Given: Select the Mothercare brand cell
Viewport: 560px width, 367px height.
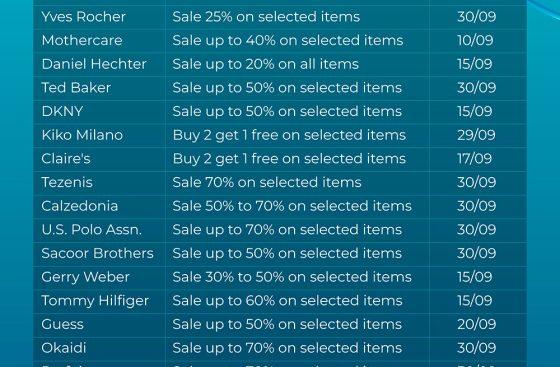Looking at the screenshot, I should [x=82, y=40].
